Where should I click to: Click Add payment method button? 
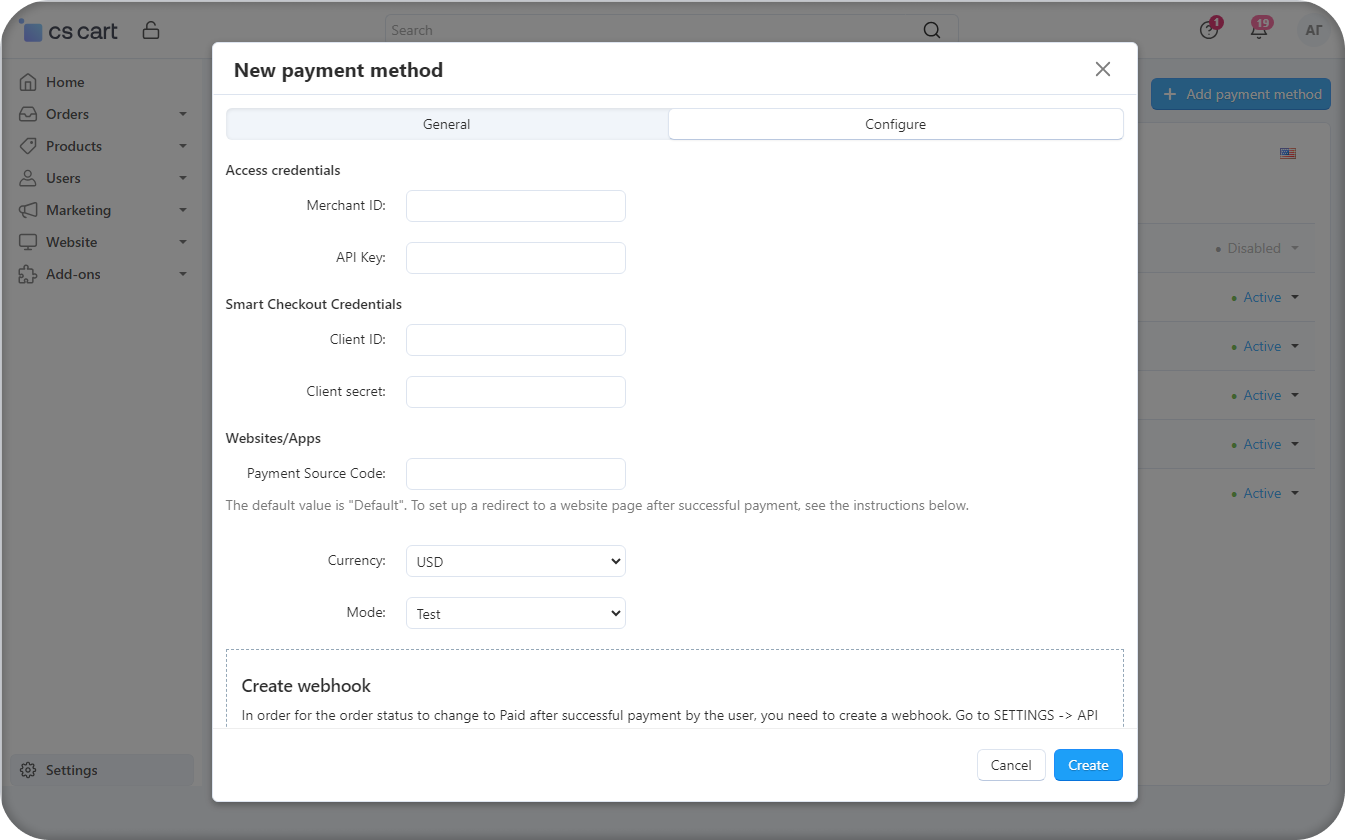[x=1241, y=94]
